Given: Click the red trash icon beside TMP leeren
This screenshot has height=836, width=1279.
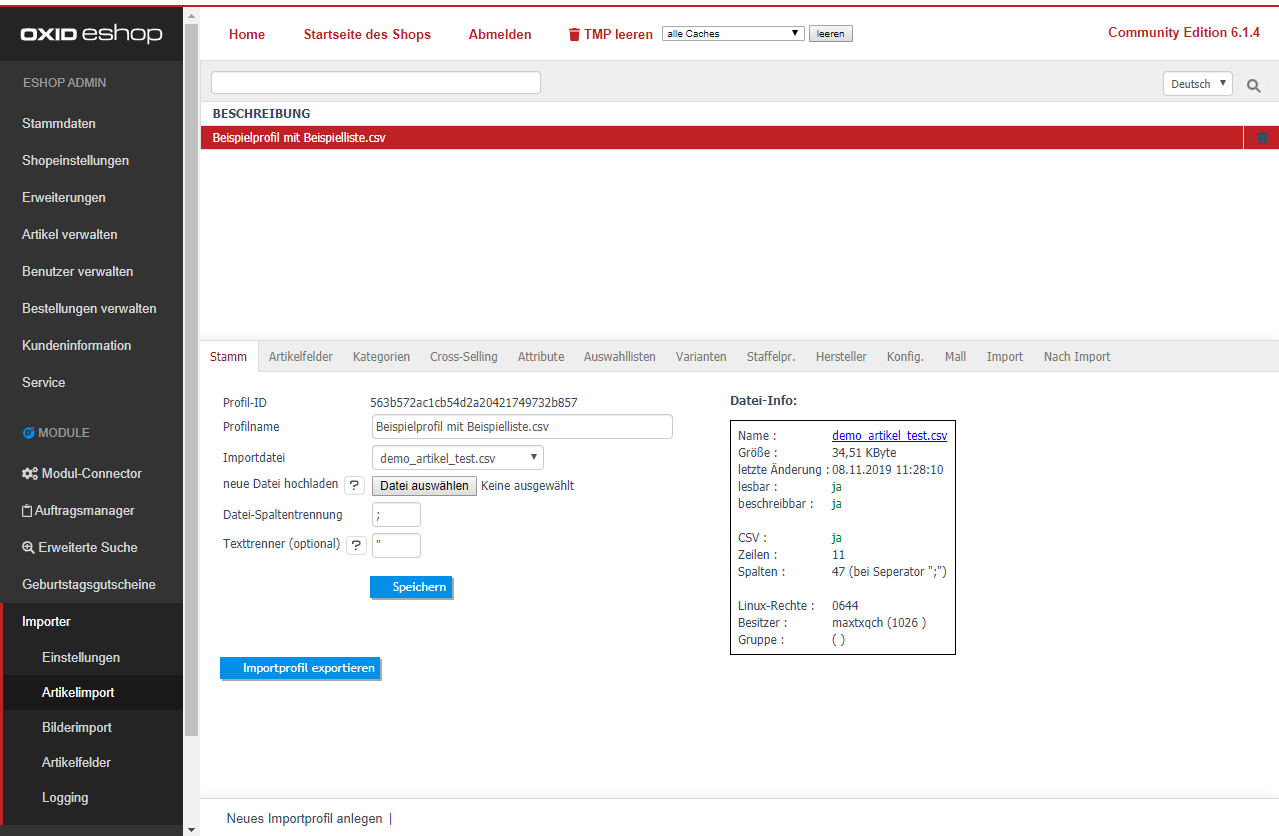Looking at the screenshot, I should [574, 35].
